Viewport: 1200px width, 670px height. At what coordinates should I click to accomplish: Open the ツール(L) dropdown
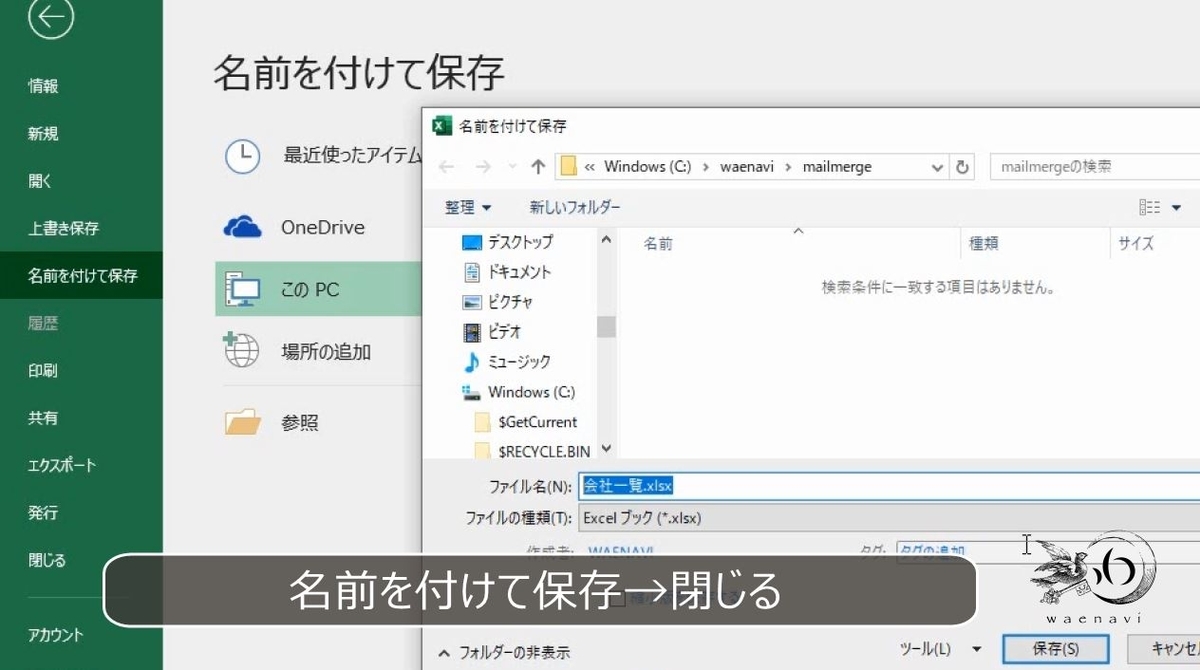point(938,648)
